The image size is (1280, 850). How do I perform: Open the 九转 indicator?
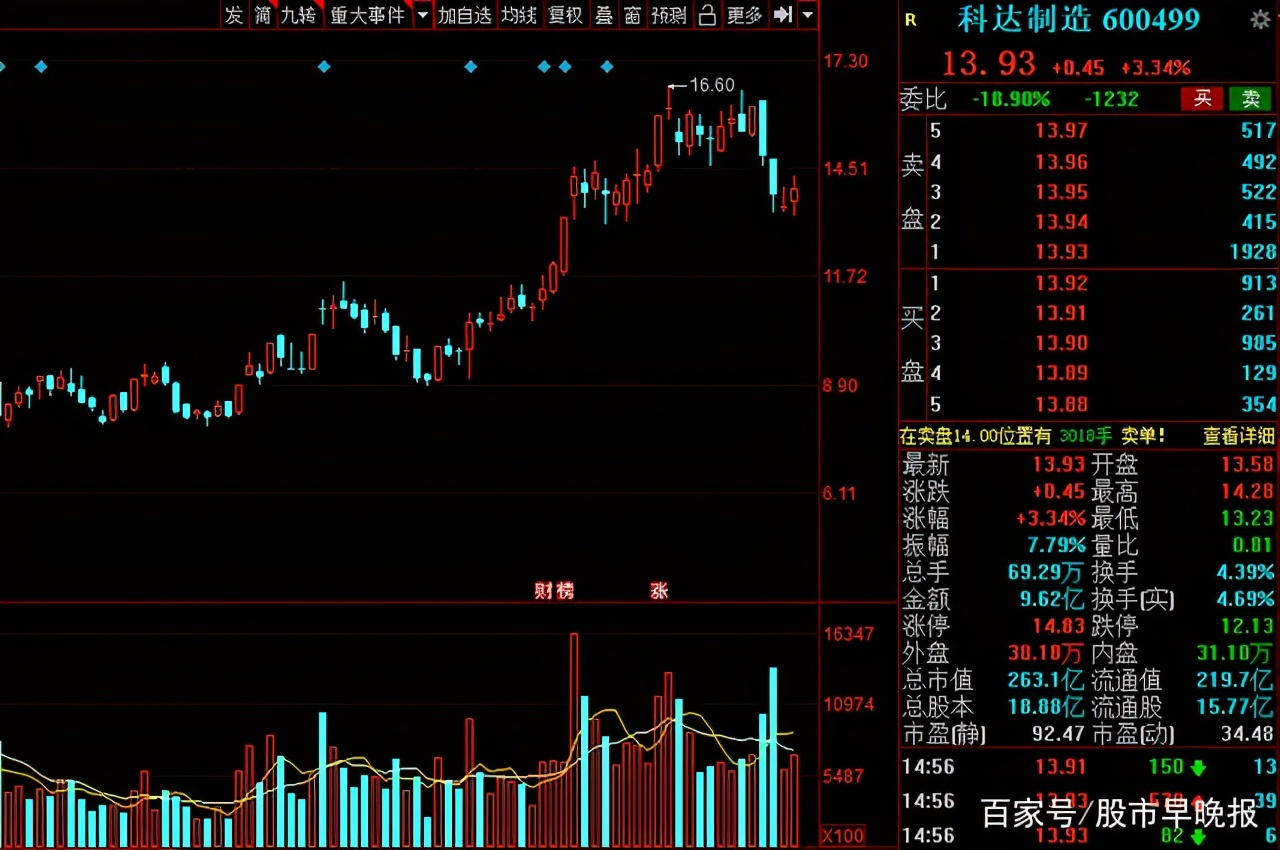pos(299,15)
